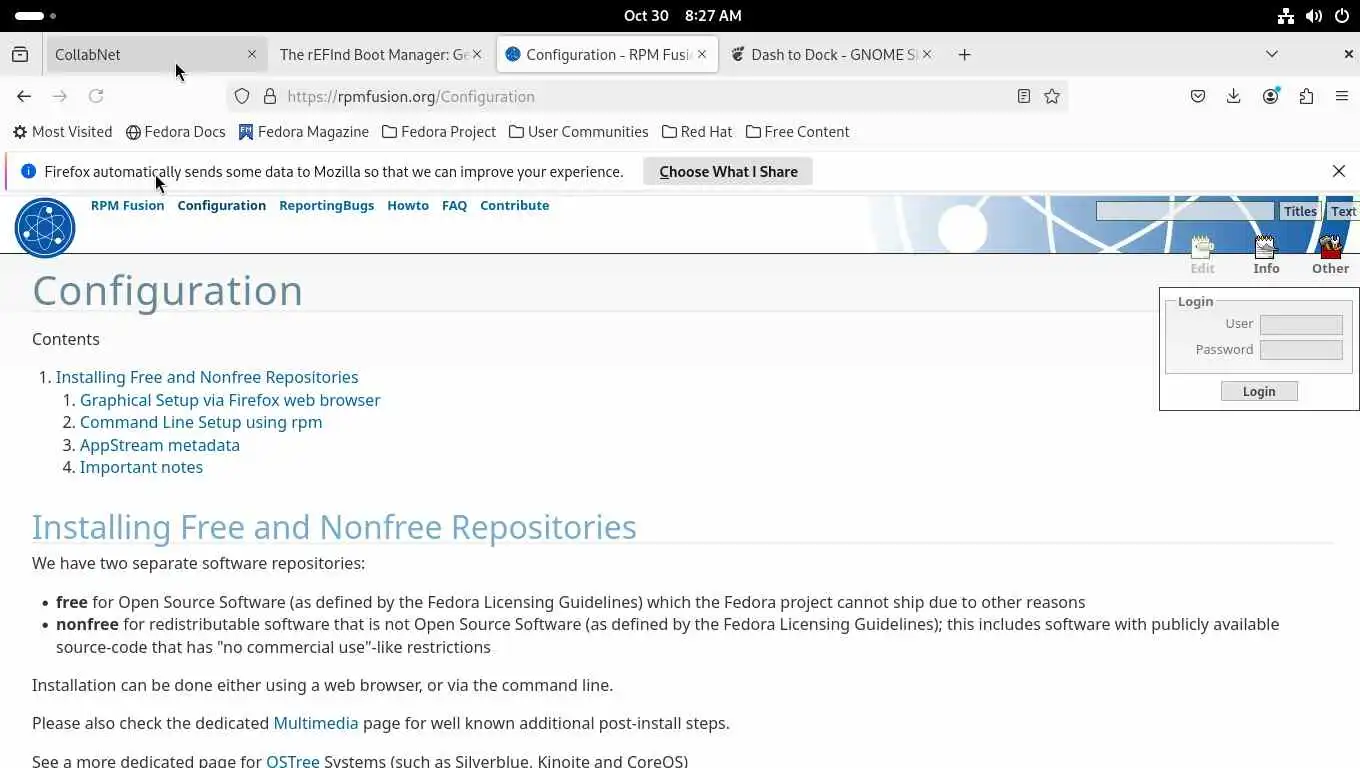Viewport: 1360px width, 768px height.
Task: Click the Titles search button
Action: point(1300,211)
